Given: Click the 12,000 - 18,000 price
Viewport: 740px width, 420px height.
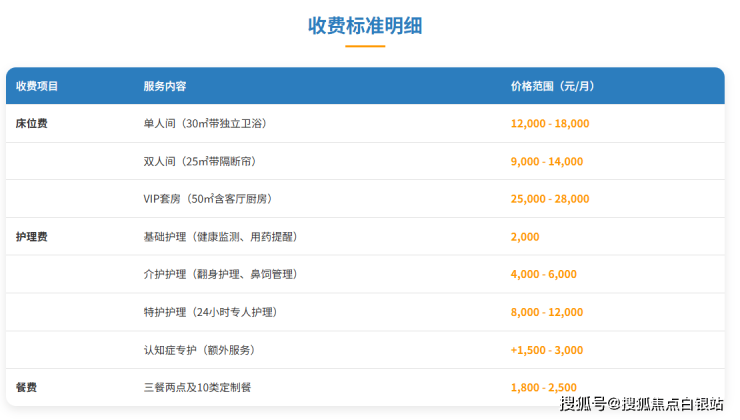Looking at the screenshot, I should (550, 124).
